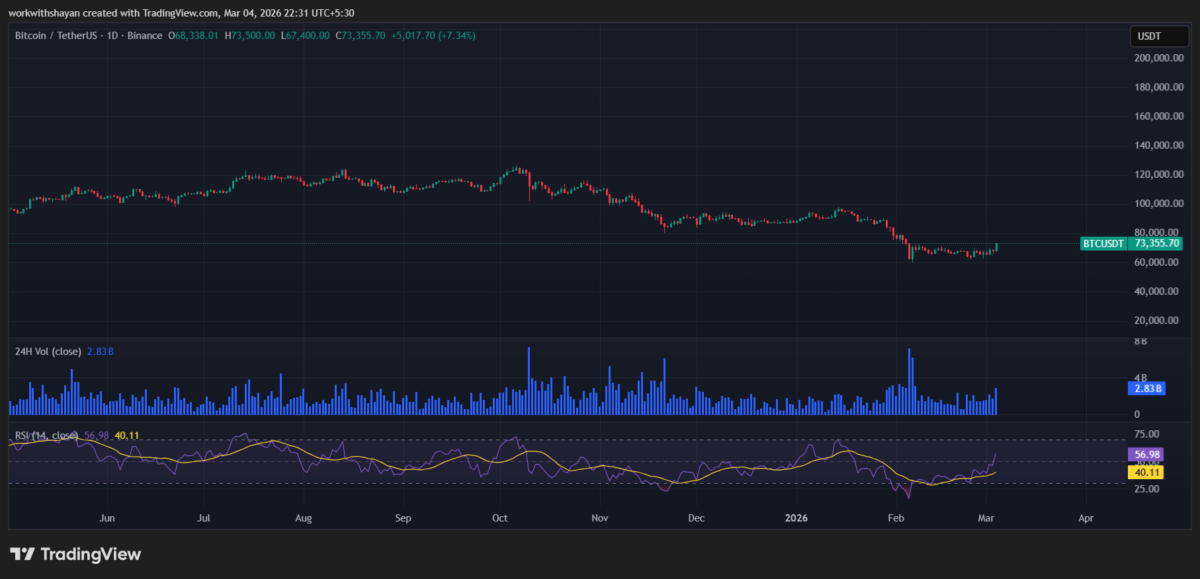The image size is (1200, 579).
Task: Click the RSI (14, close) indicator label
Action: pyautogui.click(x=46, y=435)
